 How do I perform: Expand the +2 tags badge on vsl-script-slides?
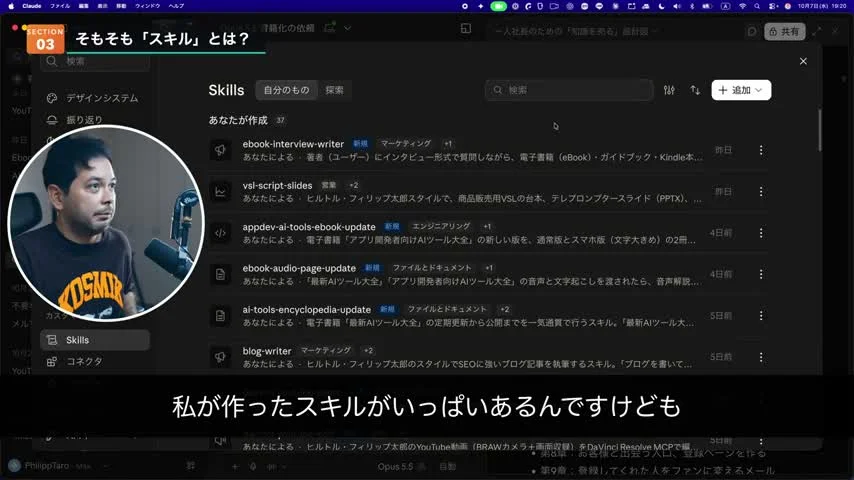tap(353, 185)
